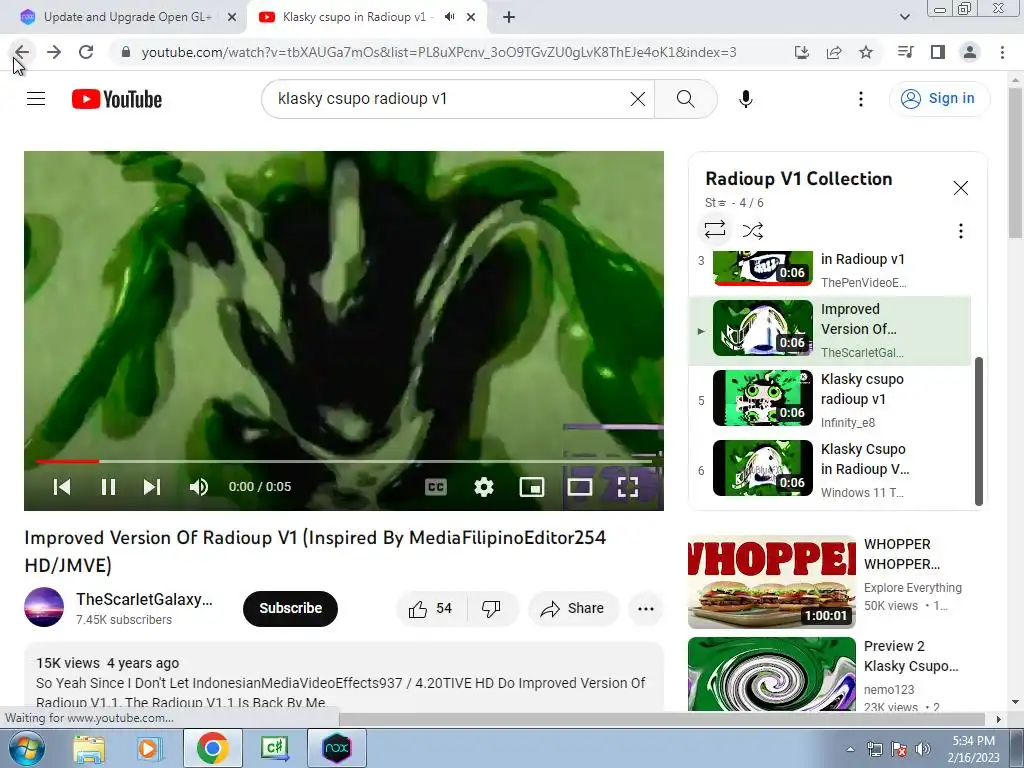Open Windows Explorer from taskbar
Screen dimensions: 1024x768
pyautogui.click(x=89, y=748)
